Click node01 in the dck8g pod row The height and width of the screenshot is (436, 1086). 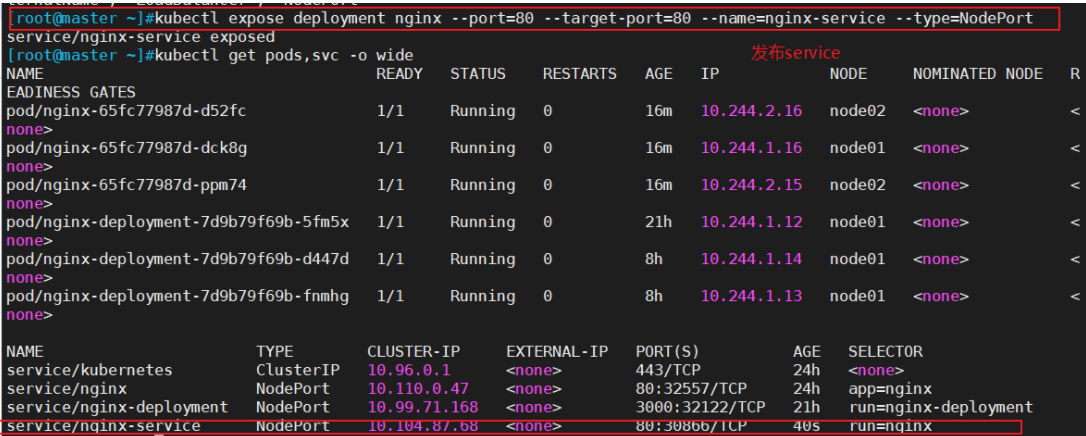(x=857, y=148)
